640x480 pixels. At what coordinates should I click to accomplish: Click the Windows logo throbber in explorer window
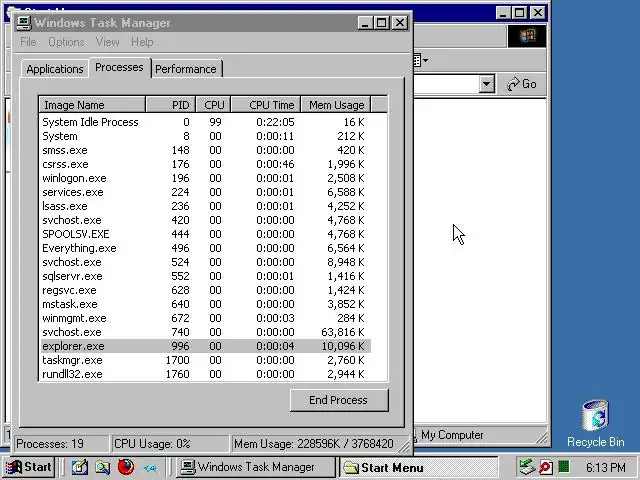coord(527,36)
